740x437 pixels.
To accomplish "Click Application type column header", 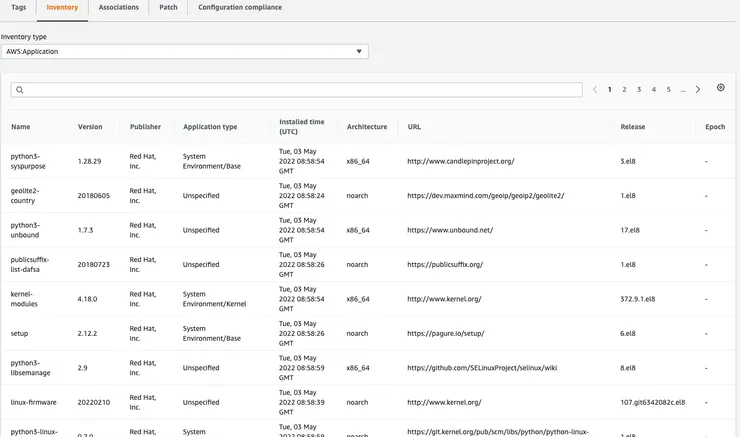I will pyautogui.click(x=210, y=126).
